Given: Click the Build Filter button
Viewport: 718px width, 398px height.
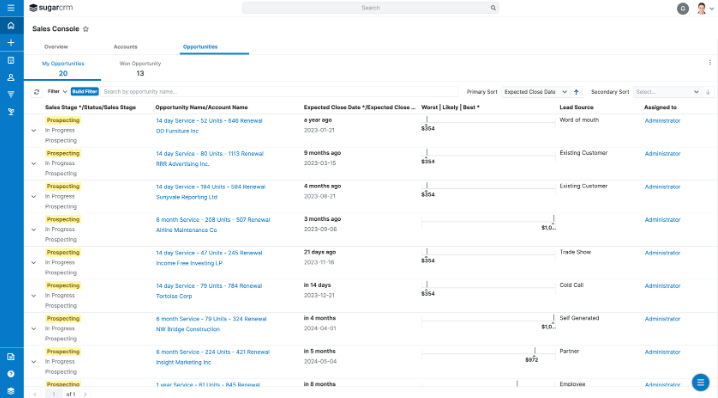Looking at the screenshot, I should [85, 92].
